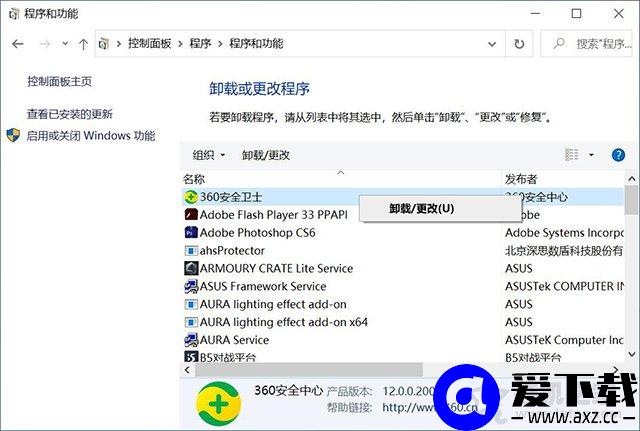Viewport: 640px width, 431px height.
Task: Open help with the blue question icon
Action: click(x=618, y=155)
